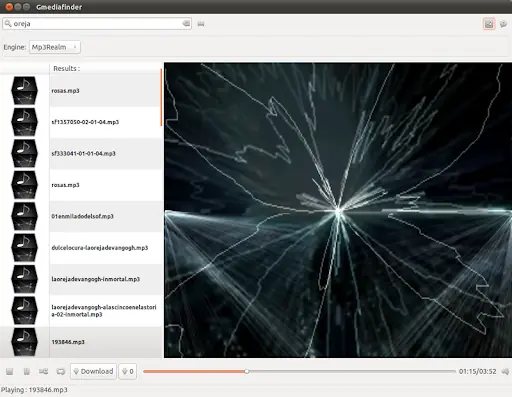
Task: Click the 'Playing : 193846.mp3' status text
Action: point(34,390)
